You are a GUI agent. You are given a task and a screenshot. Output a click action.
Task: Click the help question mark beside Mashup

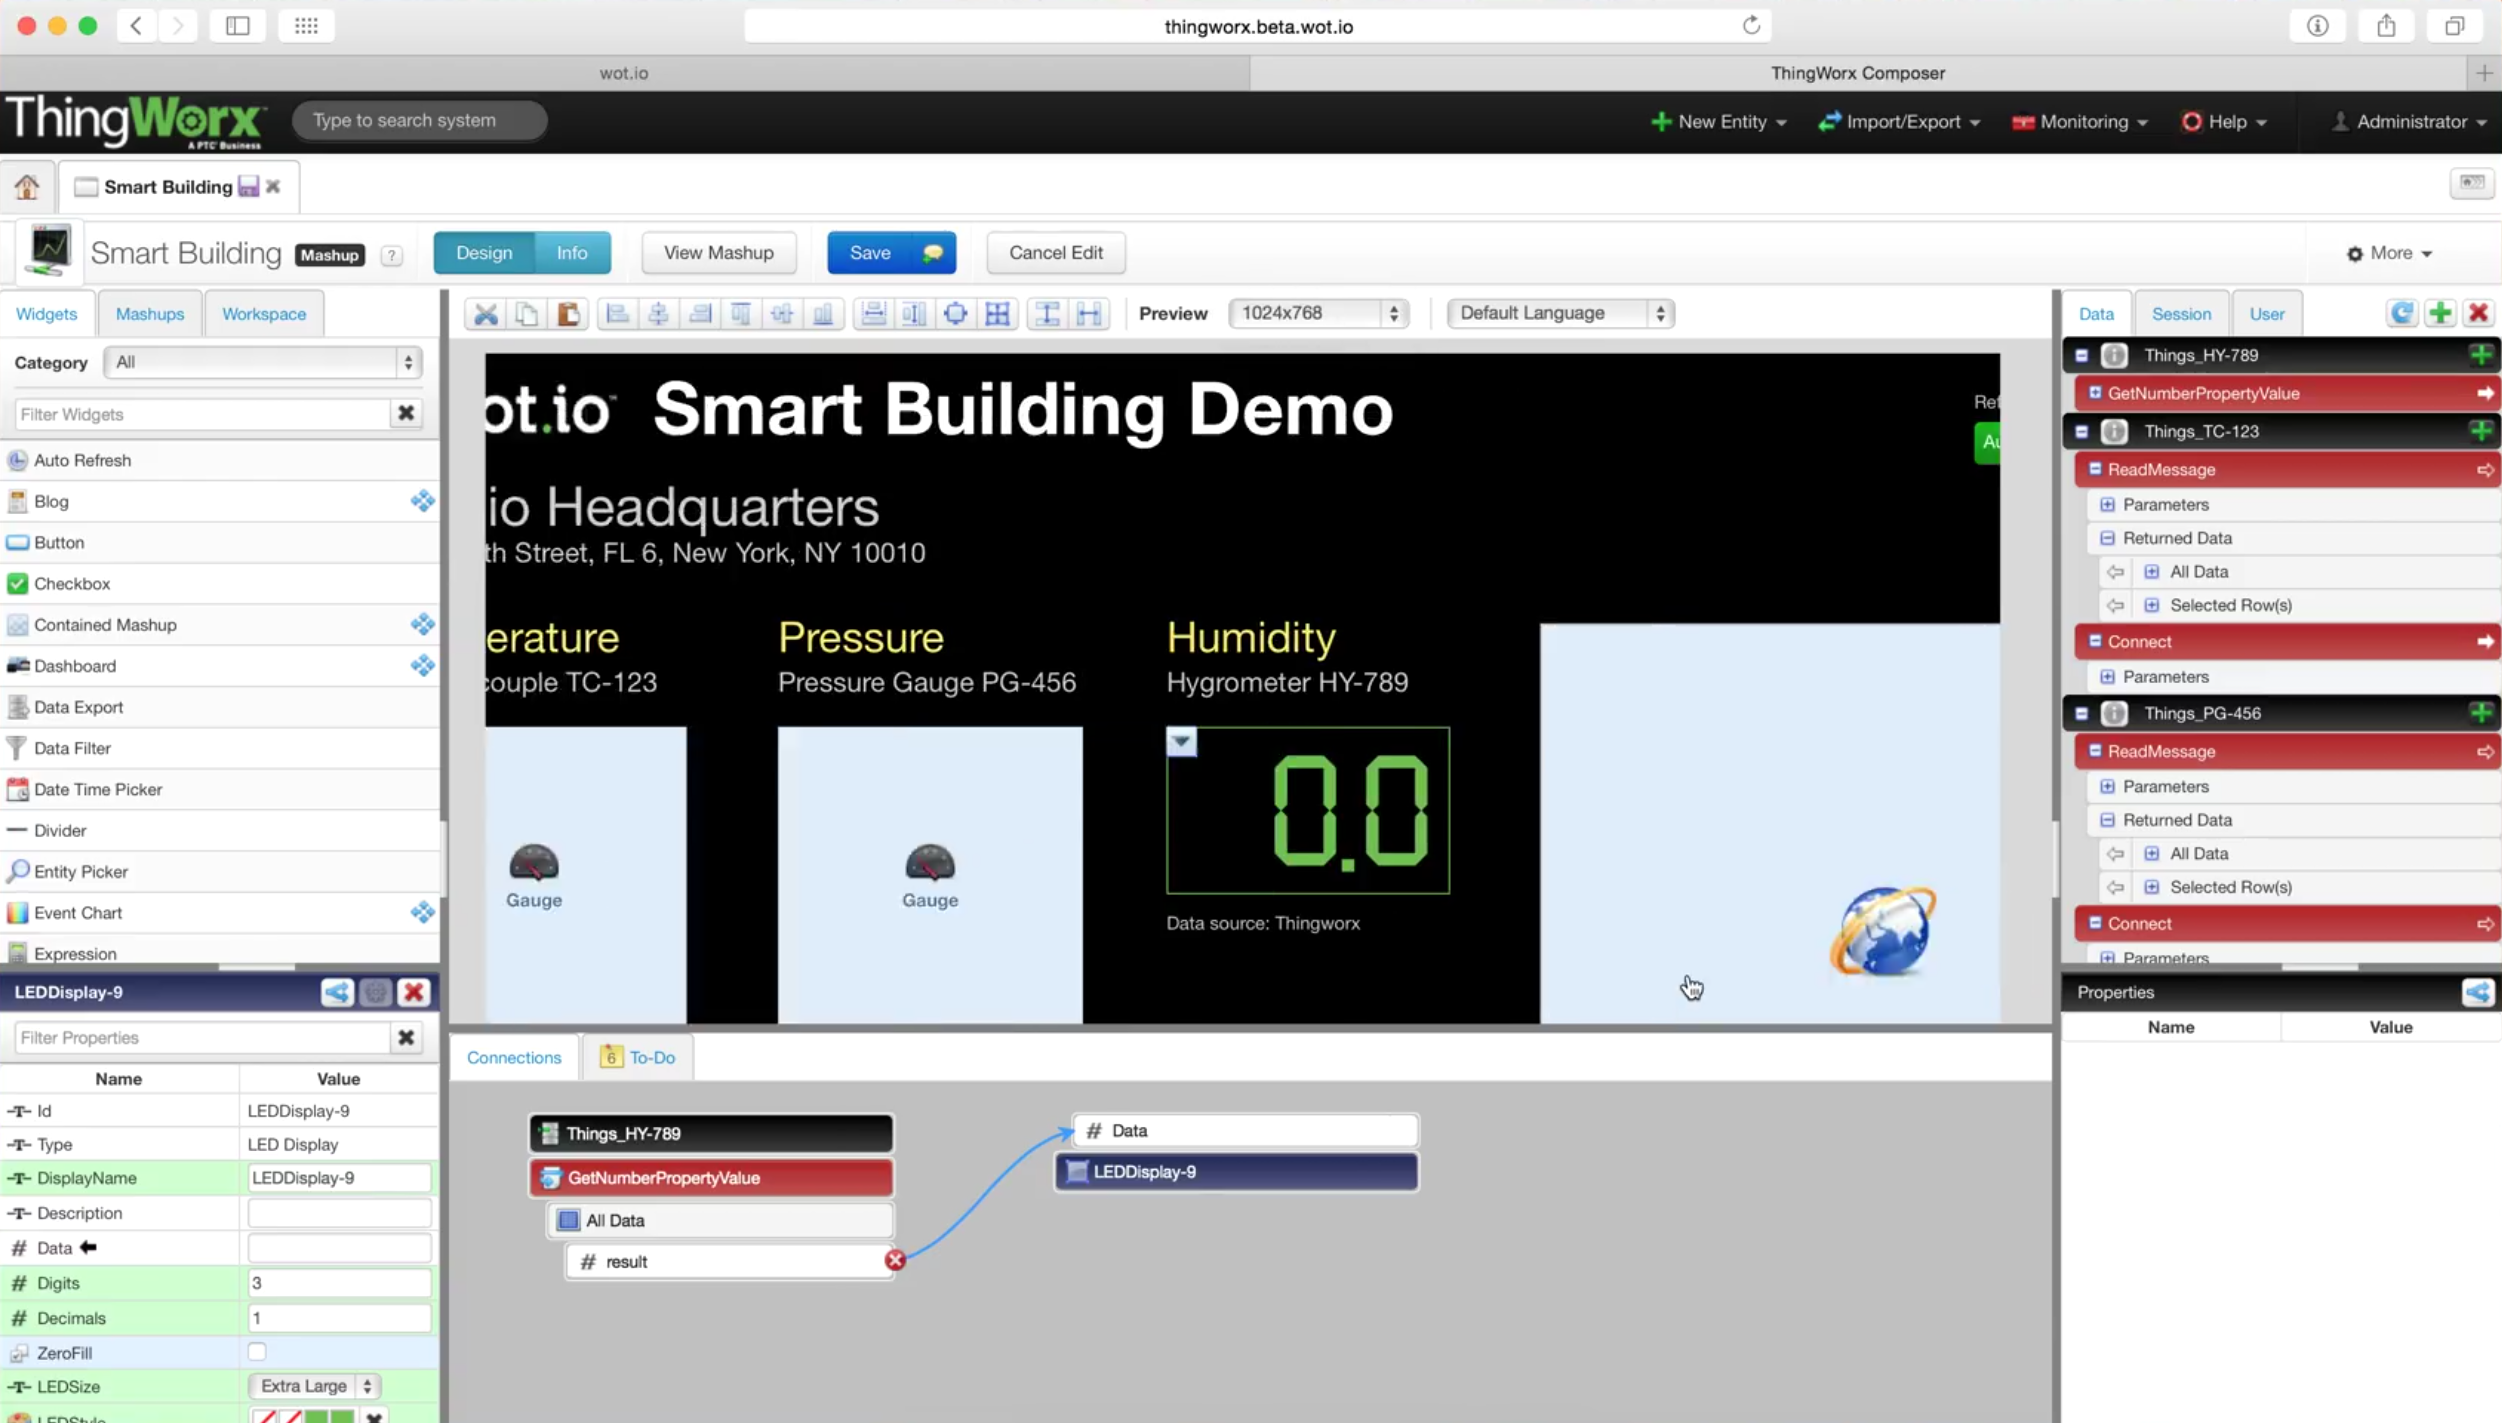(x=392, y=255)
